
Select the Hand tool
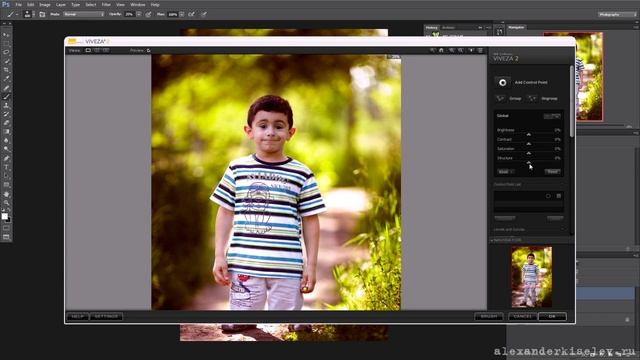coord(6,194)
